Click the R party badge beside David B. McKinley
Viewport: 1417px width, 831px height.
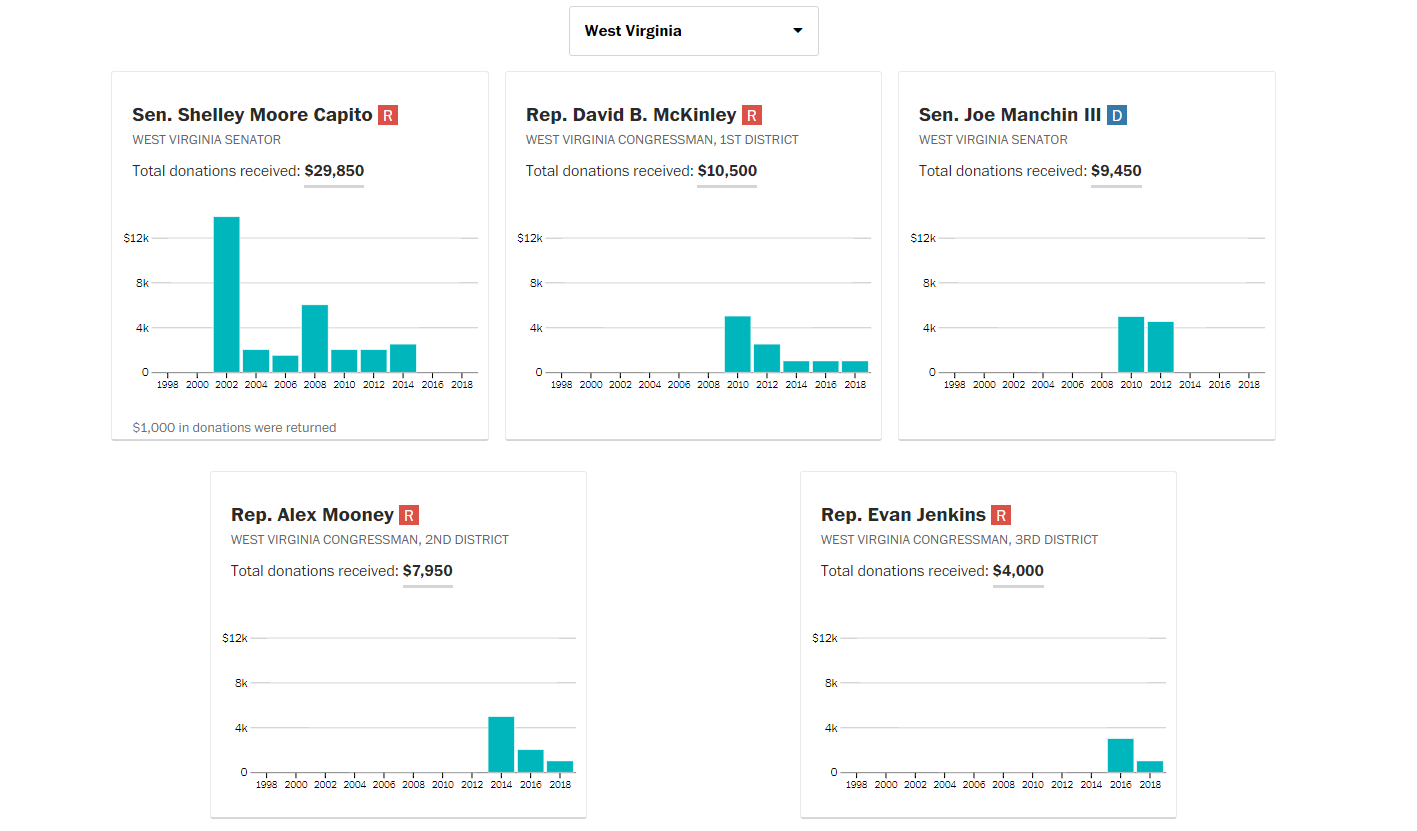(x=752, y=115)
